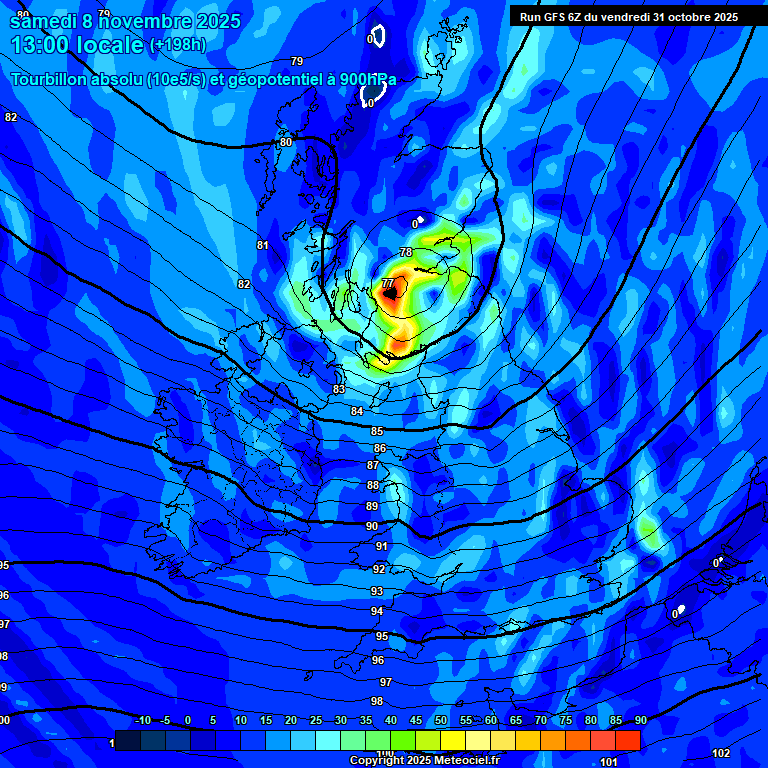Click the darkest navy swatch at the scale's left end

click(127, 740)
